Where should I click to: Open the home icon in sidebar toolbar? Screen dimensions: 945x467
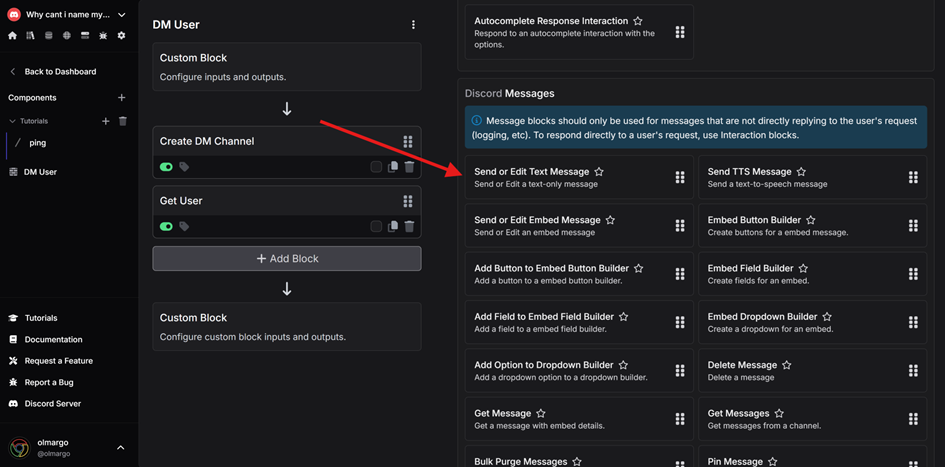coord(12,36)
